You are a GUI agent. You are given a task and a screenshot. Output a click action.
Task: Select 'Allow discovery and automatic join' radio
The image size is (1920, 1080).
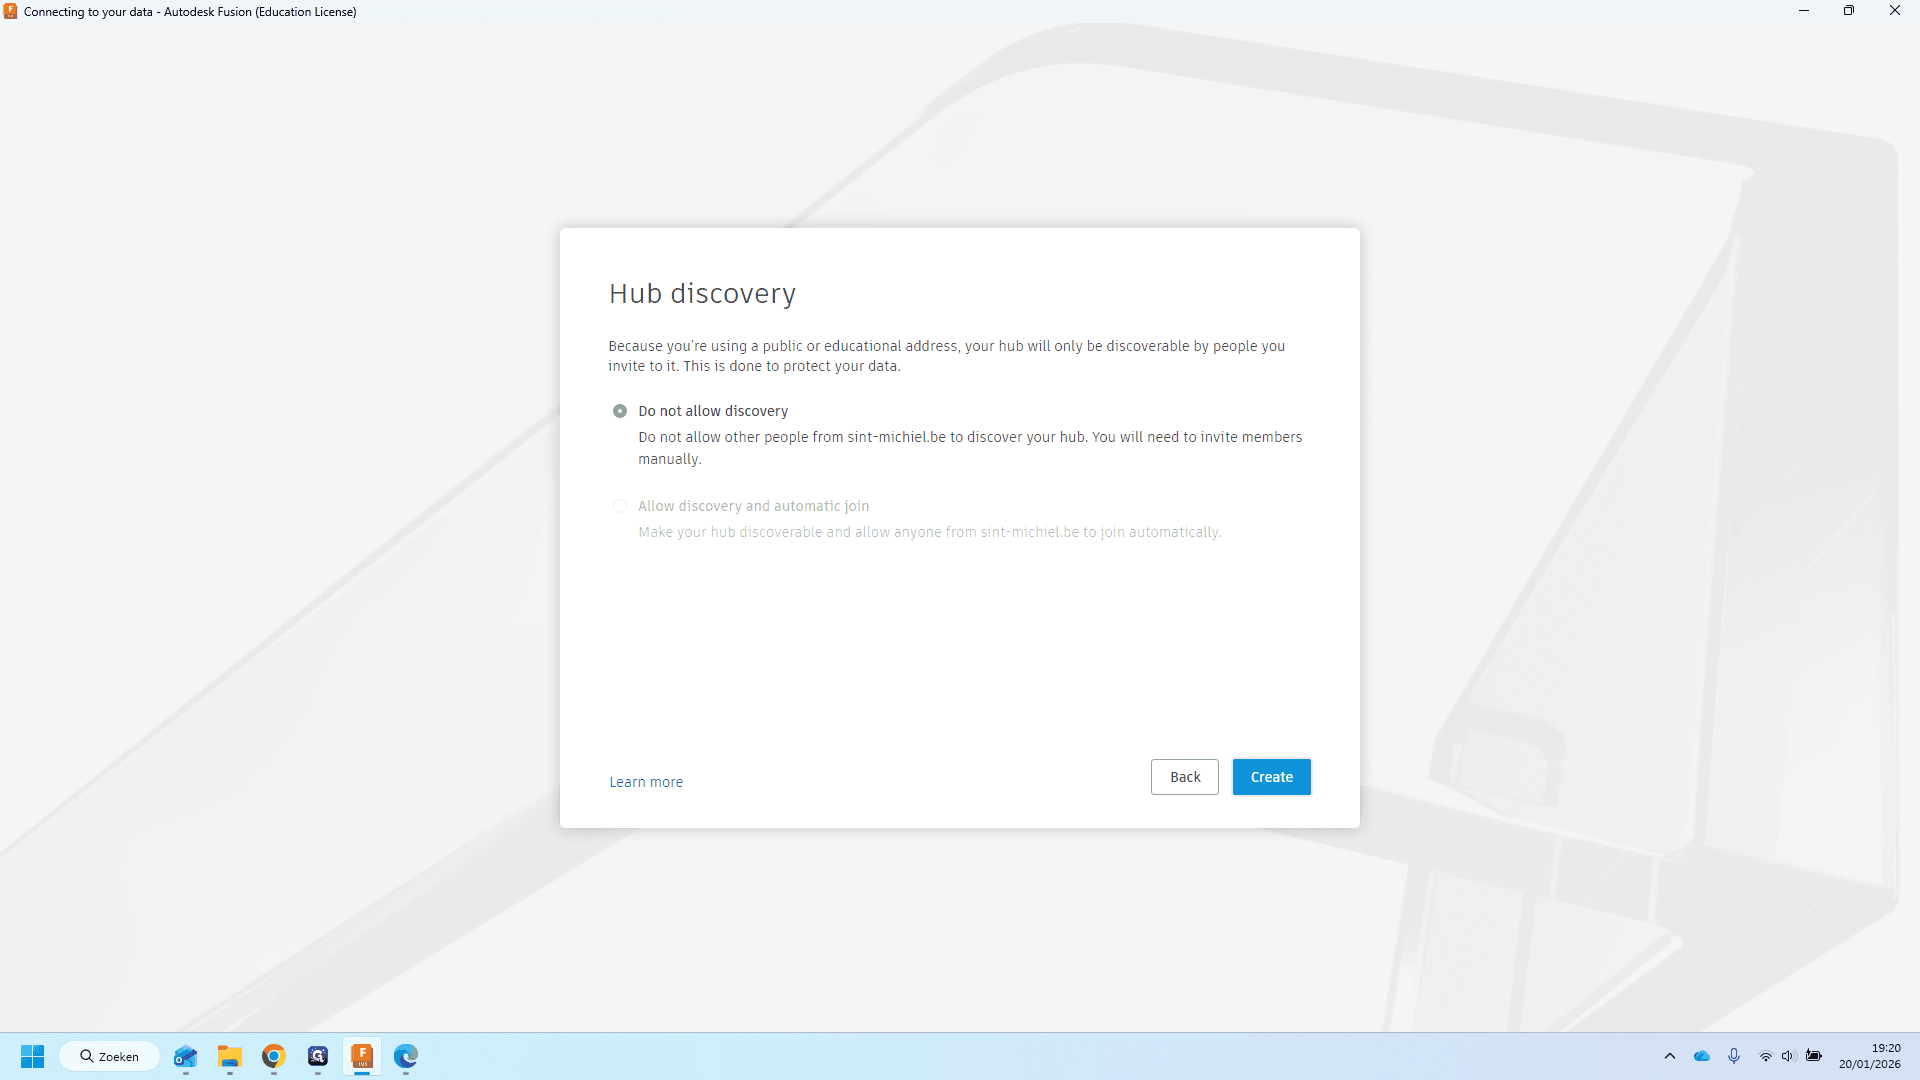point(620,506)
